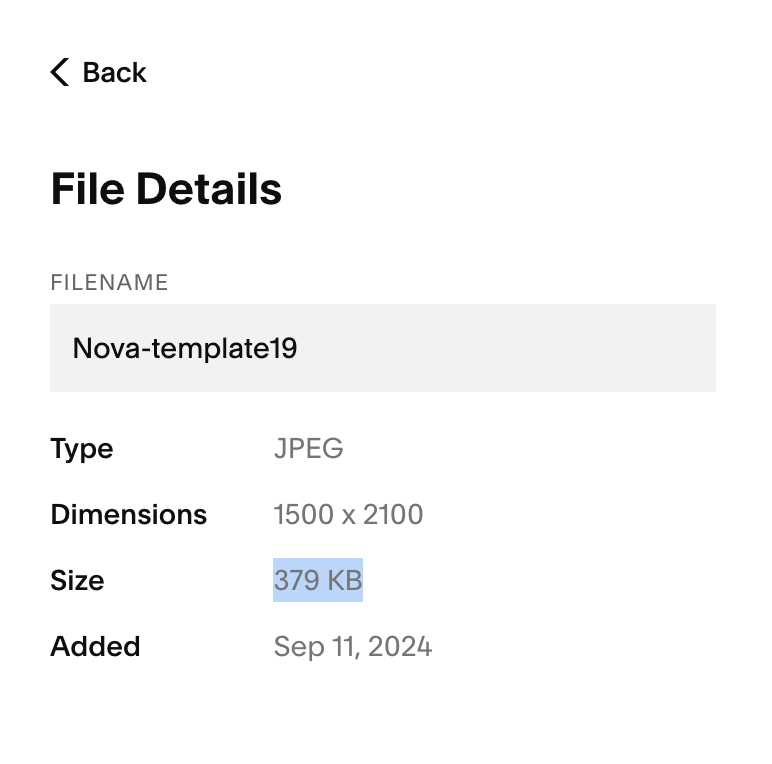The width and height of the screenshot is (772, 764).
Task: Click the highlighted 379 number
Action: [296, 580]
